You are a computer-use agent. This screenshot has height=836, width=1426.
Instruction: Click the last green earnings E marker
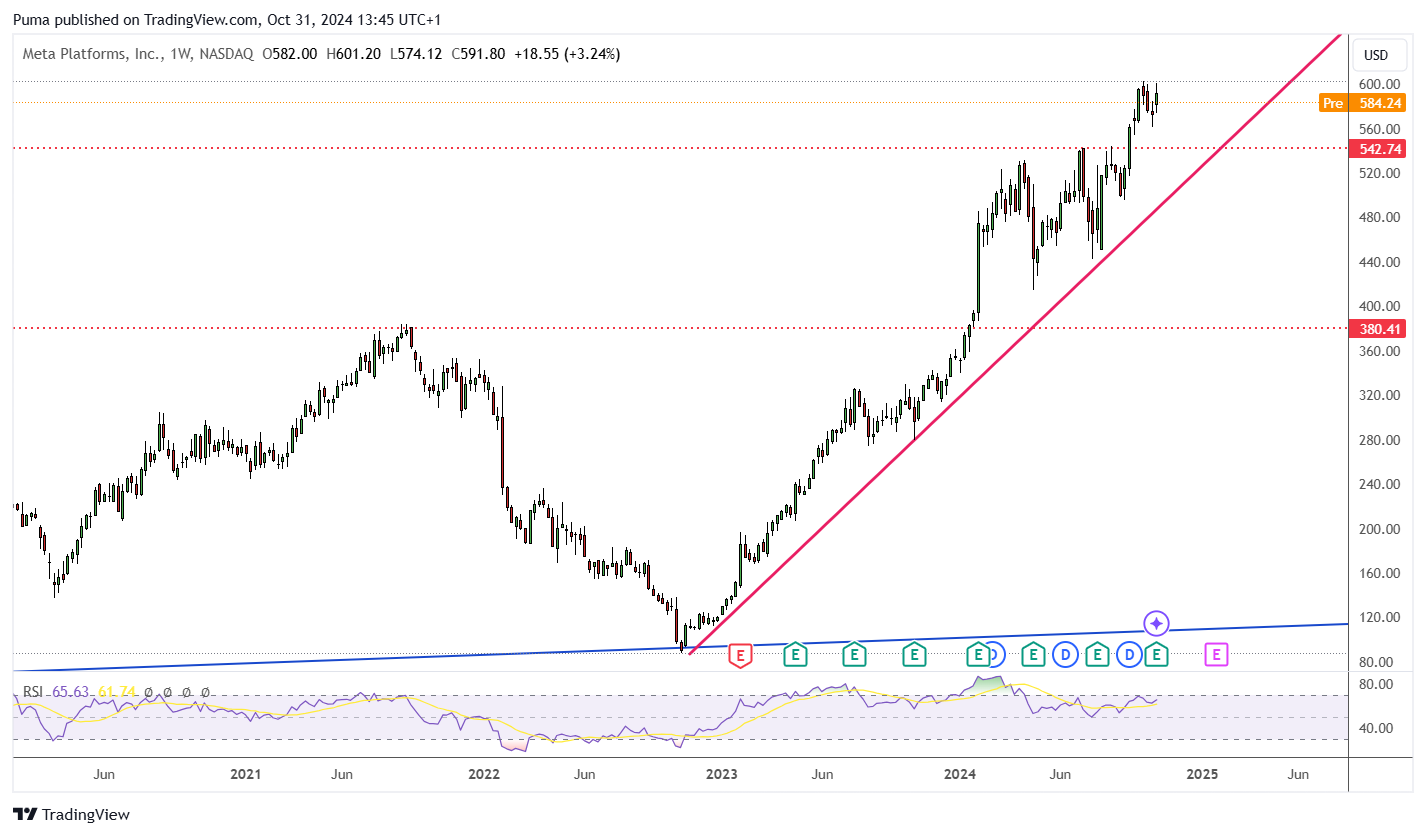(1157, 655)
